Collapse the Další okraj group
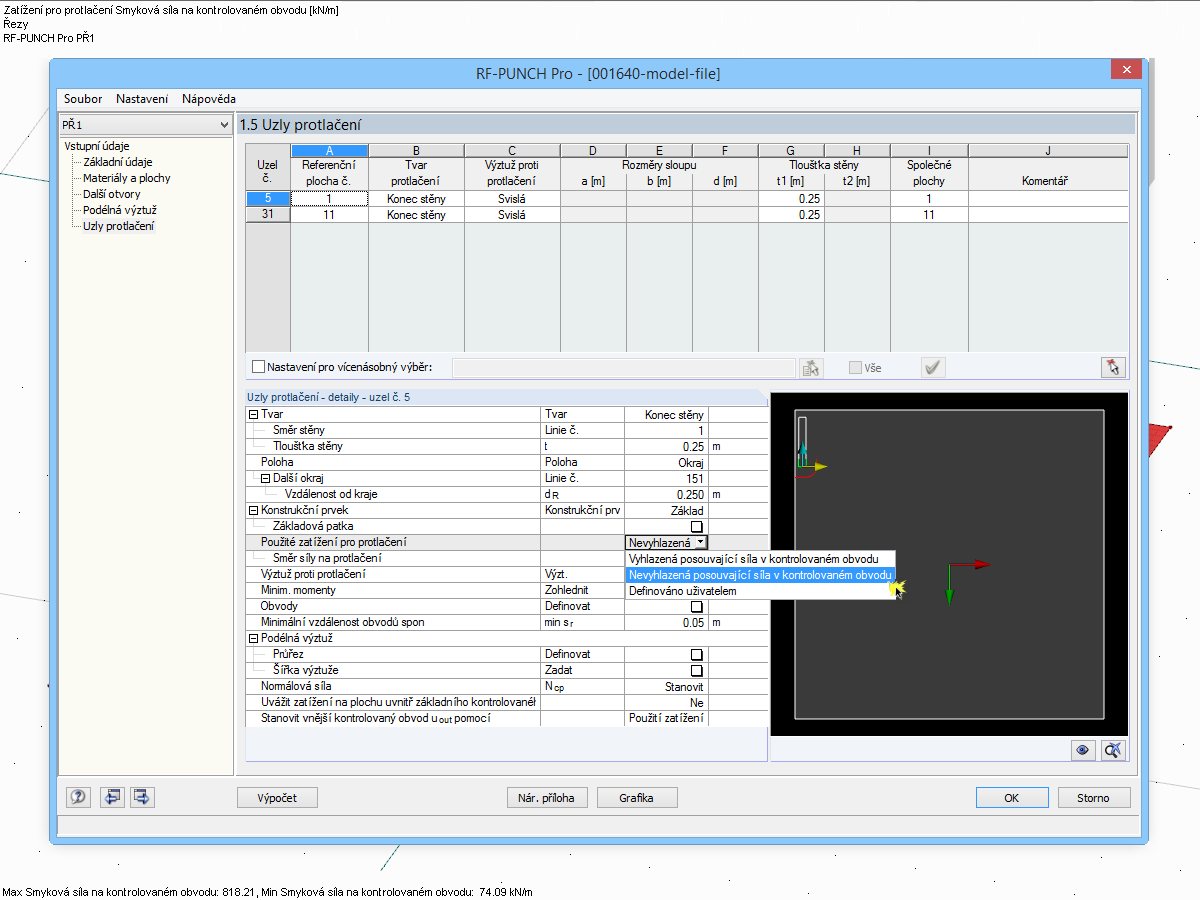Image resolution: width=1200 pixels, height=900 pixels. [x=265, y=478]
